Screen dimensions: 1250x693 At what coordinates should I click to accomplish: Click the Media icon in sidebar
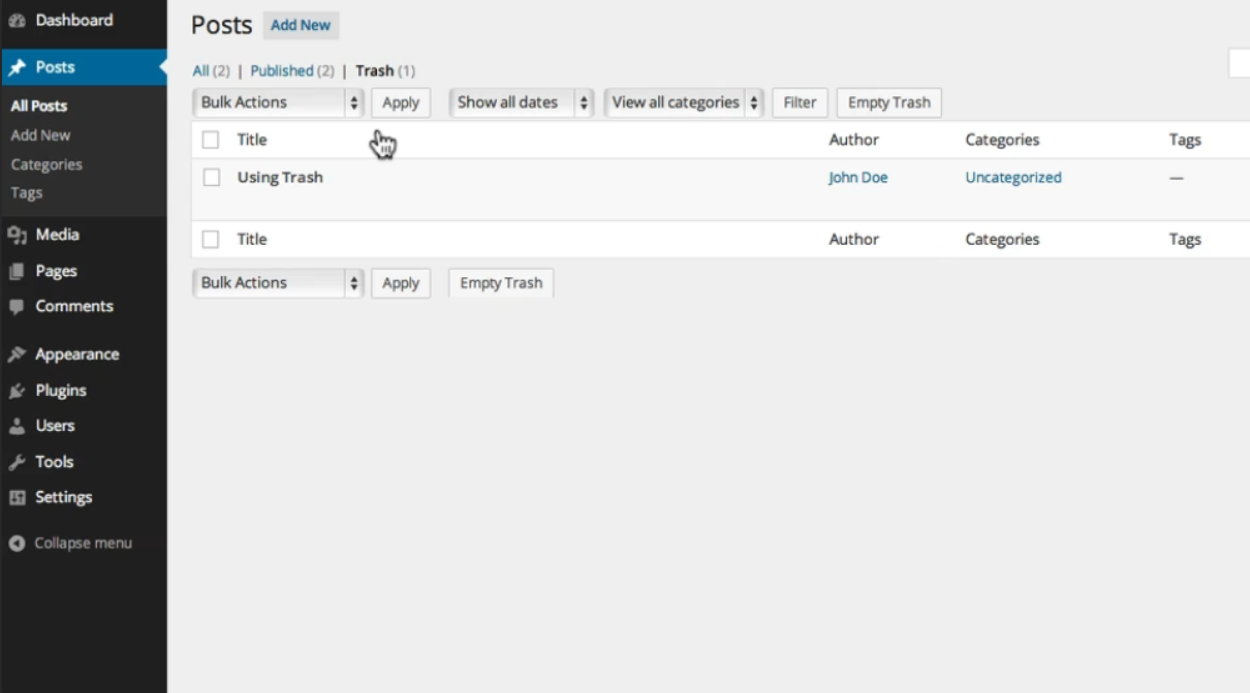16,235
